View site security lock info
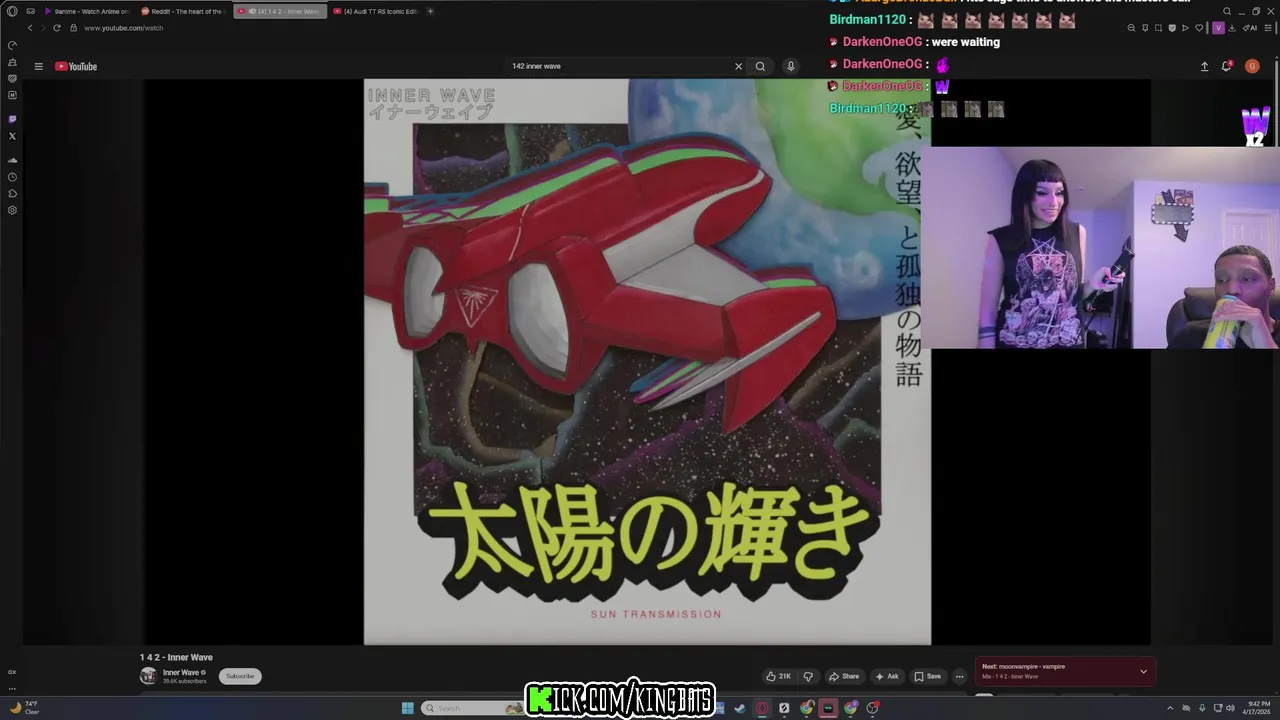The height and width of the screenshot is (720, 1280). (x=73, y=28)
